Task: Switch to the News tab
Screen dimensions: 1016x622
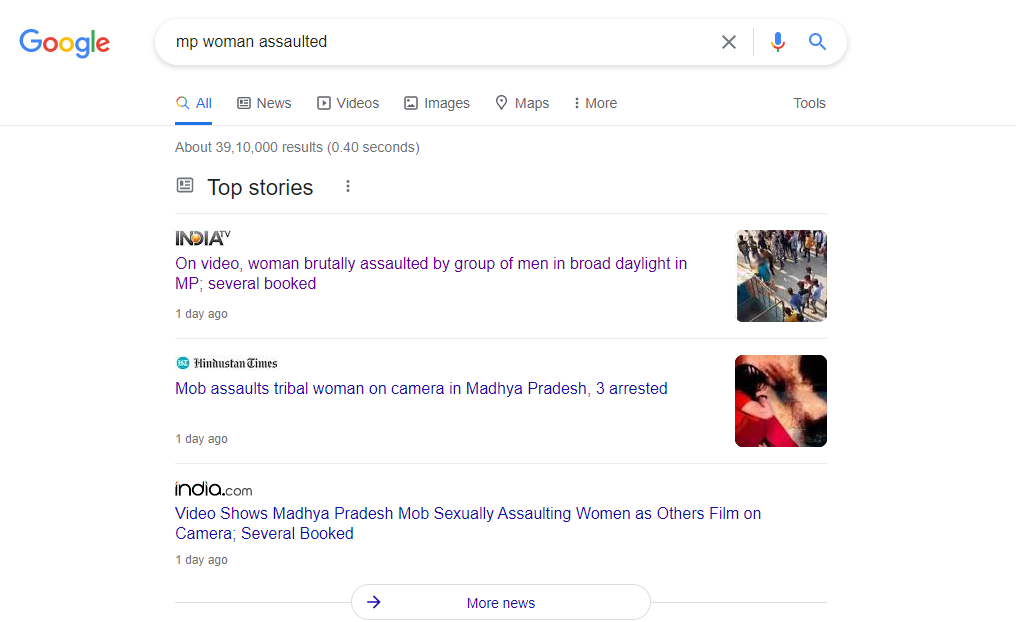Action: pyautogui.click(x=264, y=104)
